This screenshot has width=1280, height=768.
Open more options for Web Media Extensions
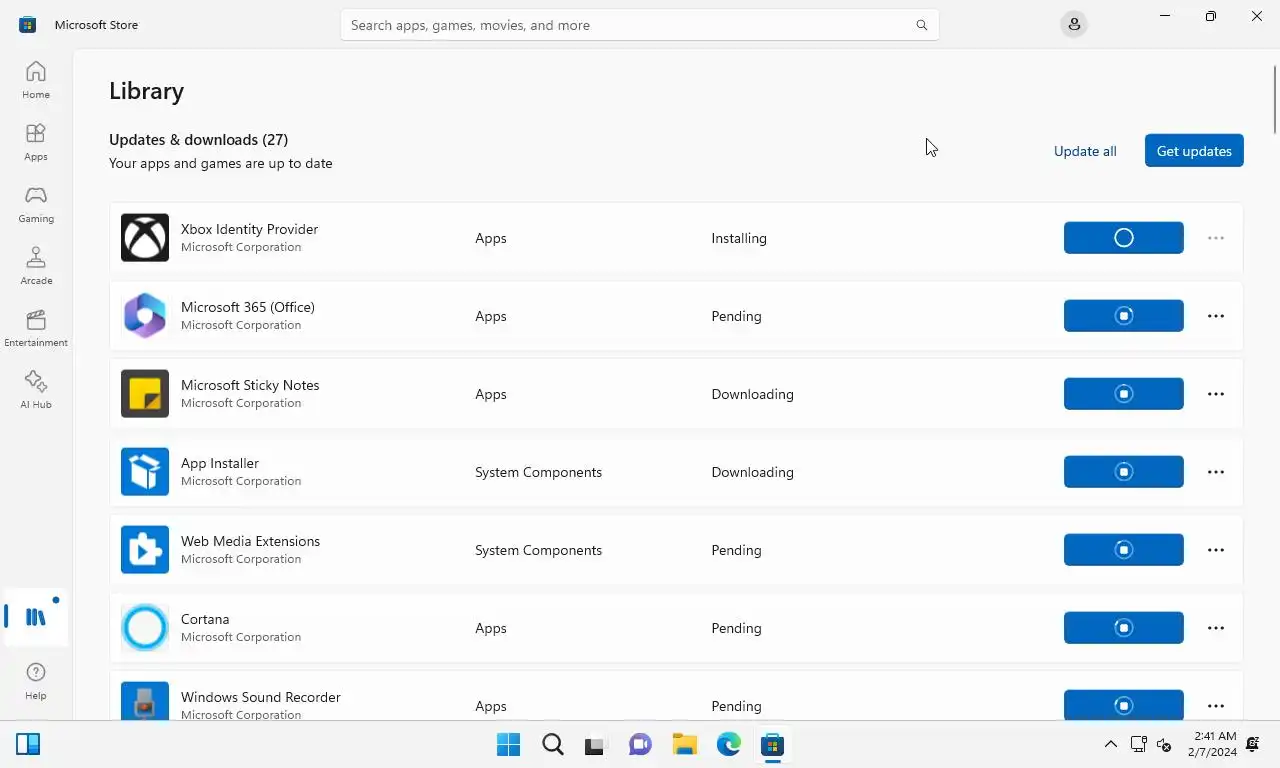(1216, 550)
